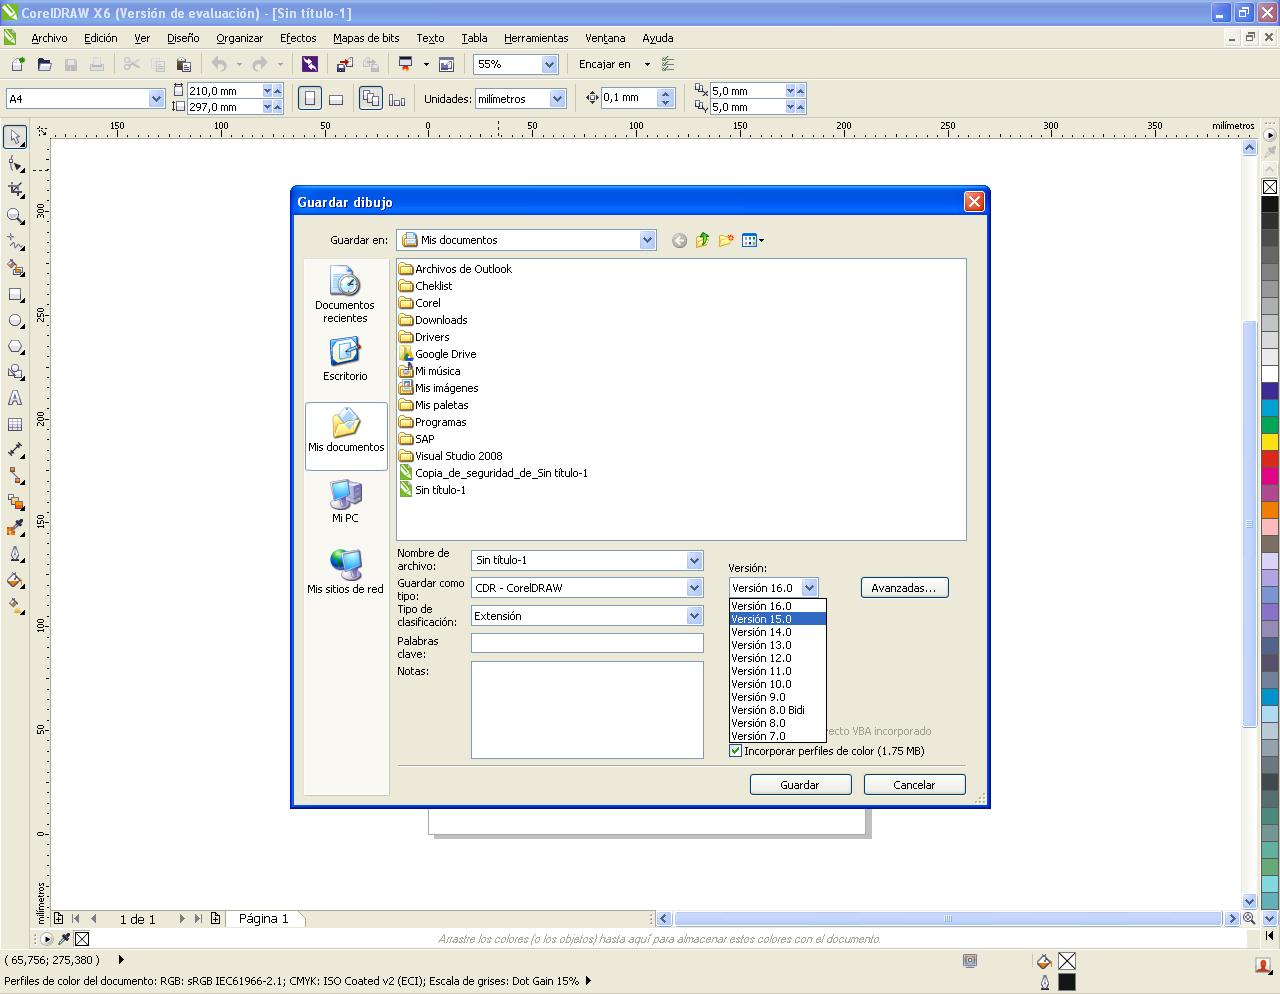
Task: Go back in Guardar dibujo dialog
Action: [x=679, y=240]
